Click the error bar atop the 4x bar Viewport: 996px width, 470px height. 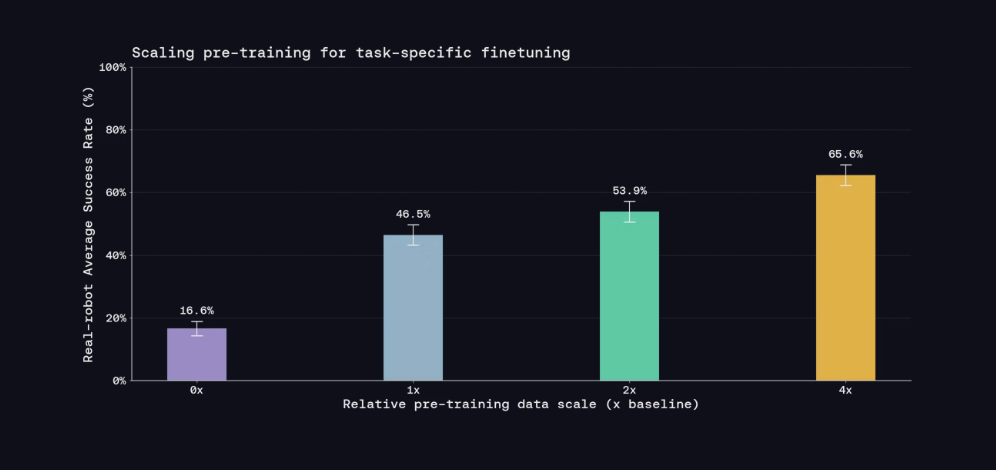[x=845, y=175]
